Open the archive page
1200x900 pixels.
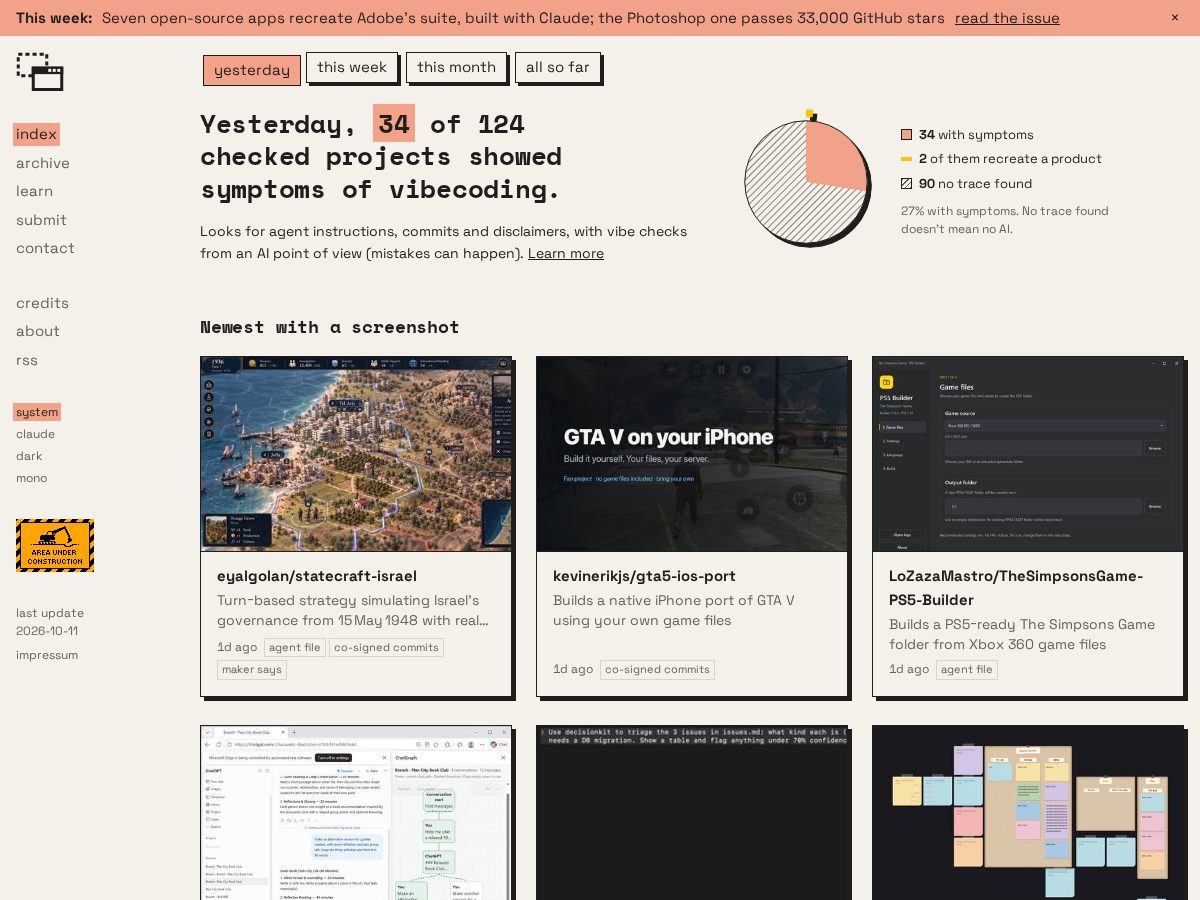(43, 163)
